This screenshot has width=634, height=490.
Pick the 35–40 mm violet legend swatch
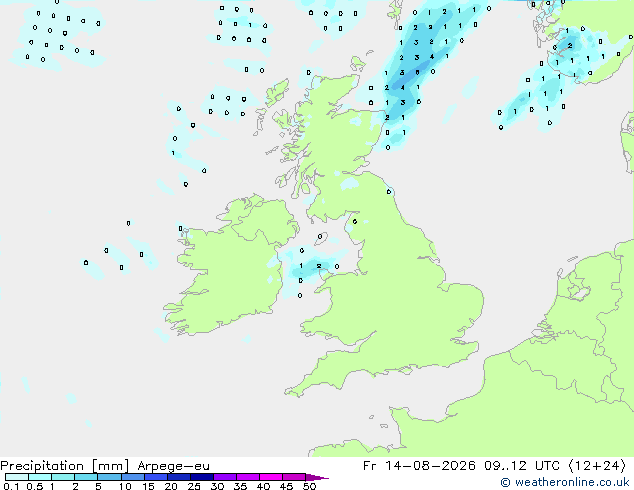[x=247, y=477]
